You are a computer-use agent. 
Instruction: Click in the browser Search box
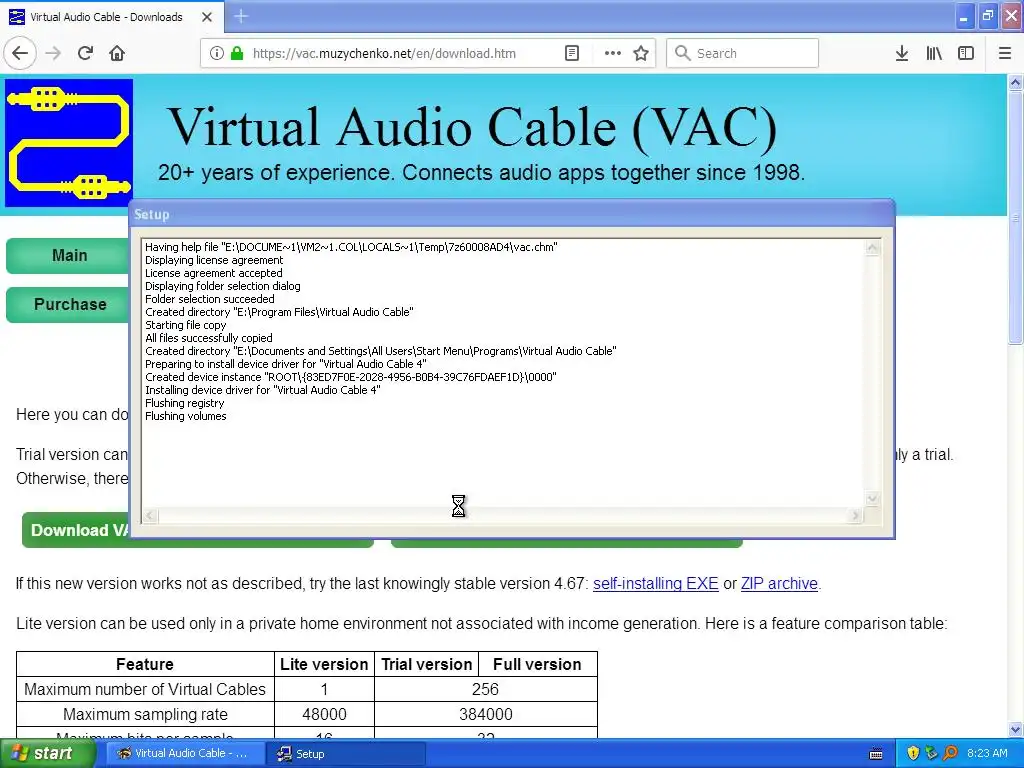743,53
